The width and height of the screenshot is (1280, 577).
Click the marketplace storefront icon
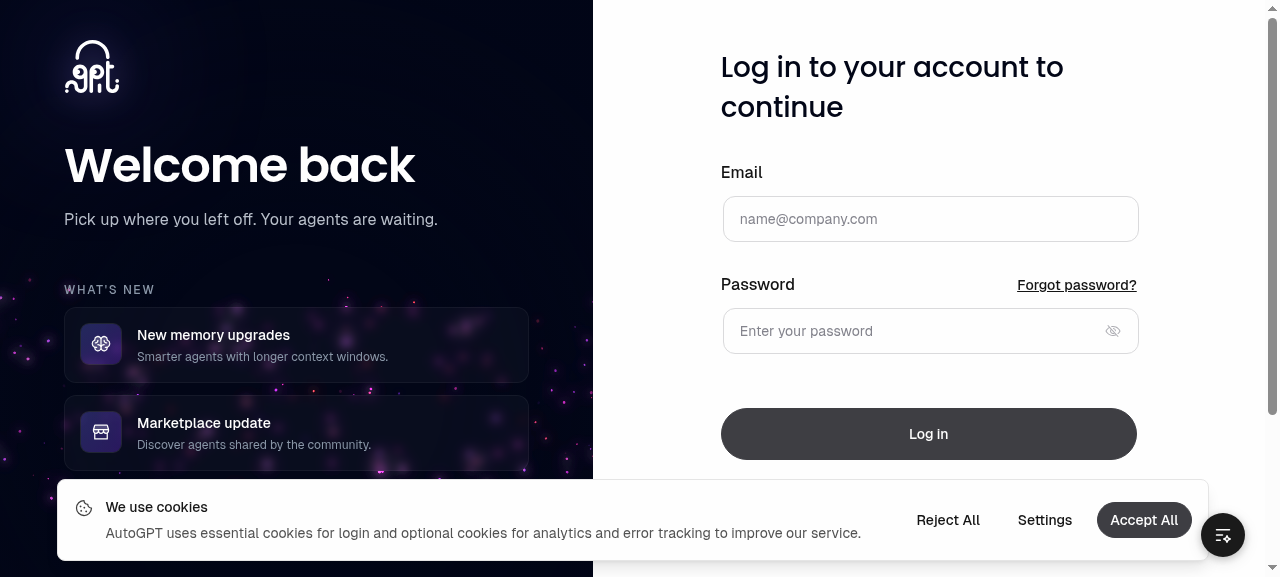click(x=101, y=432)
